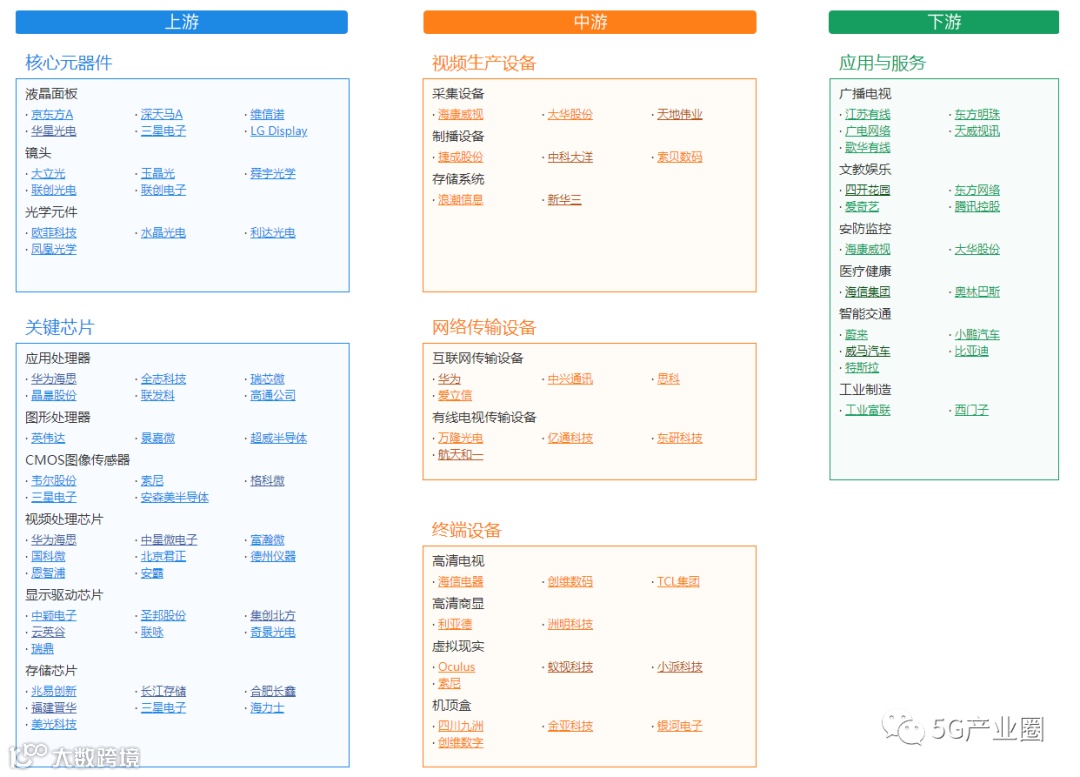The image size is (1080, 777).
Task: Open the 华为 link under 互联网传输设备
Action: click(x=449, y=379)
